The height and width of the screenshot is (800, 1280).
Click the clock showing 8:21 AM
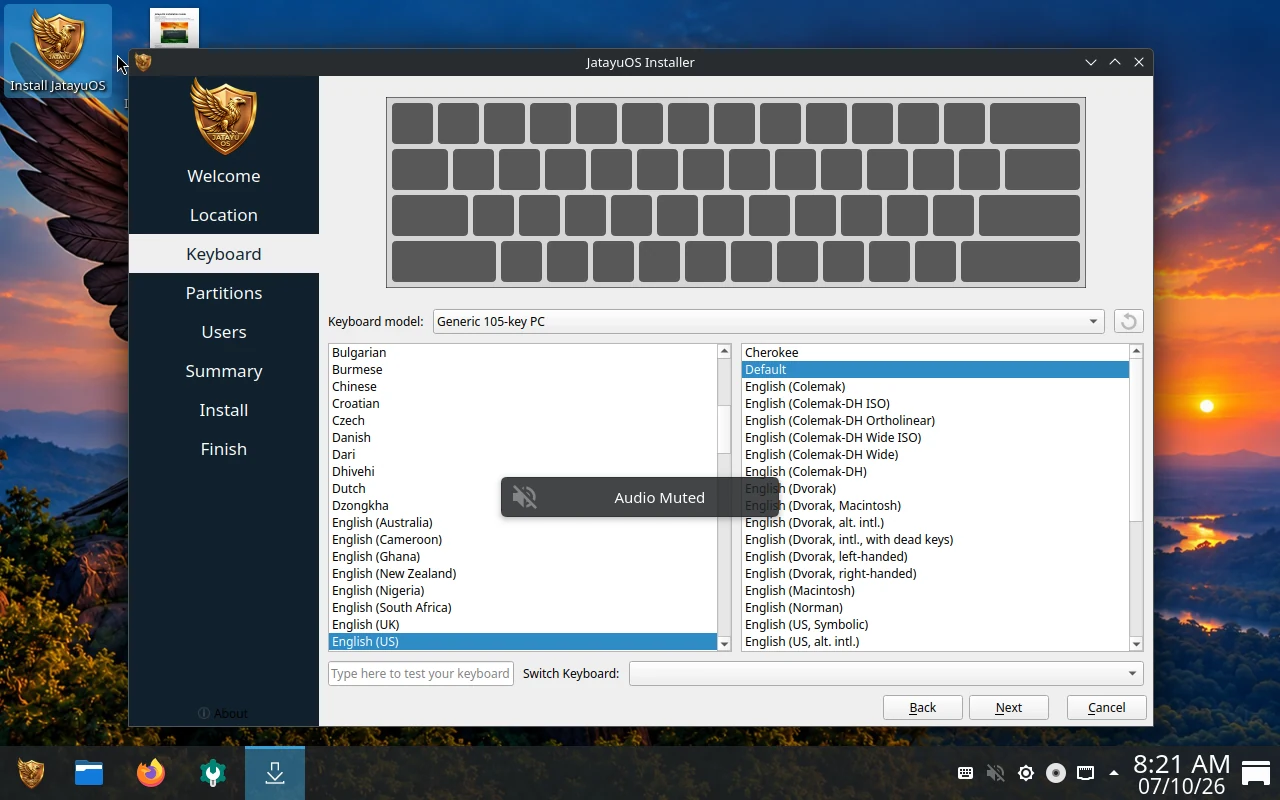(x=1181, y=766)
